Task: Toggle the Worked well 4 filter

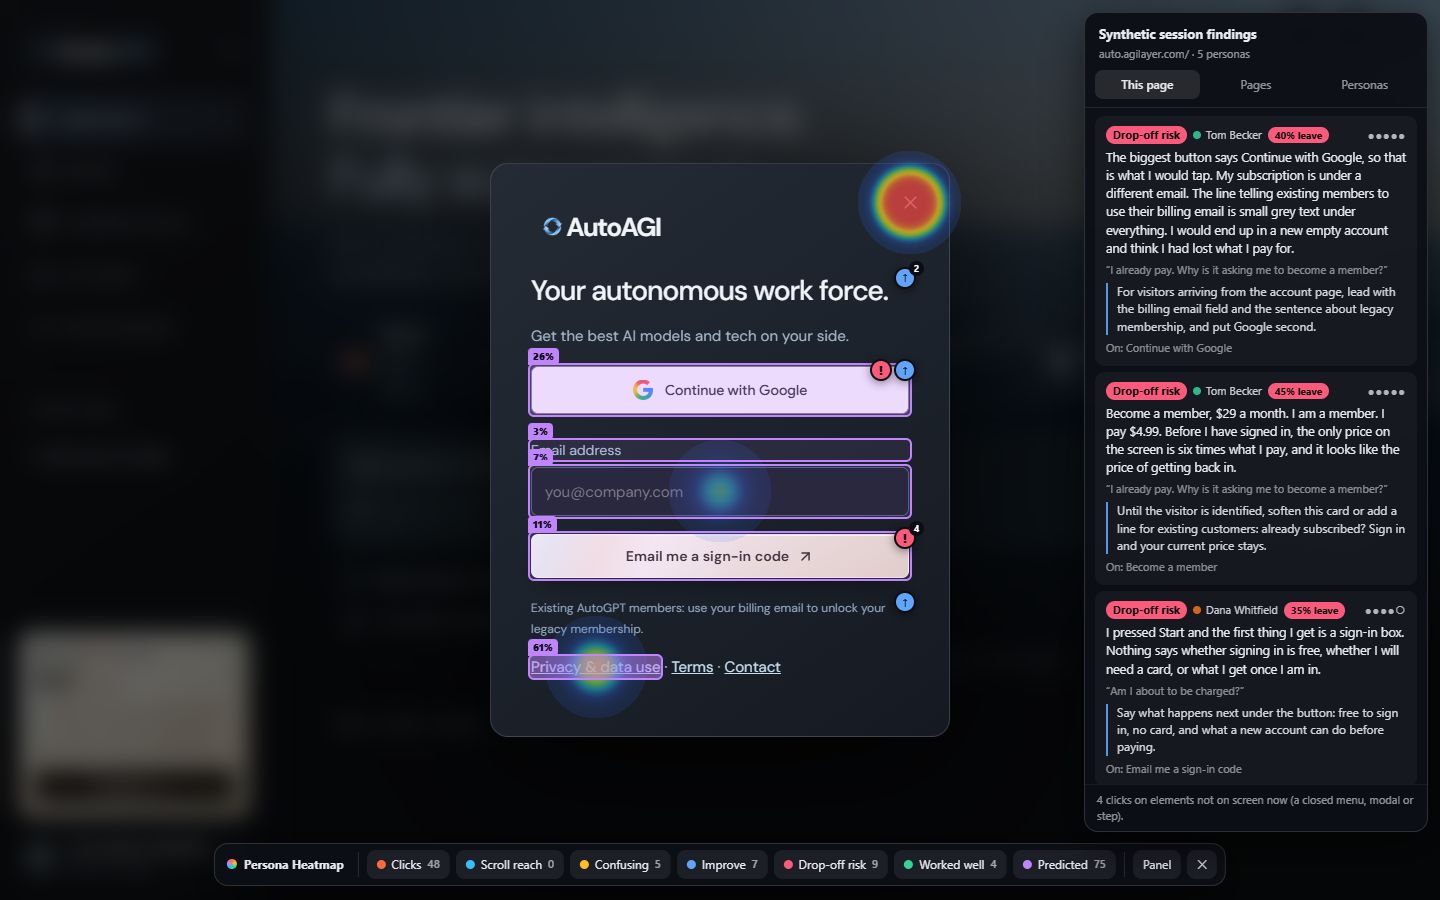Action: click(950, 865)
